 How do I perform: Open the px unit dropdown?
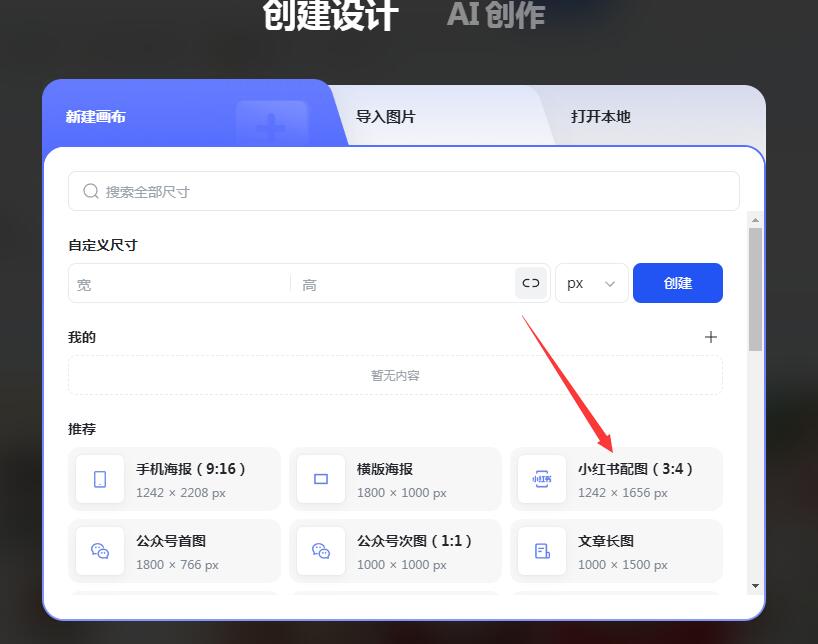pos(591,283)
